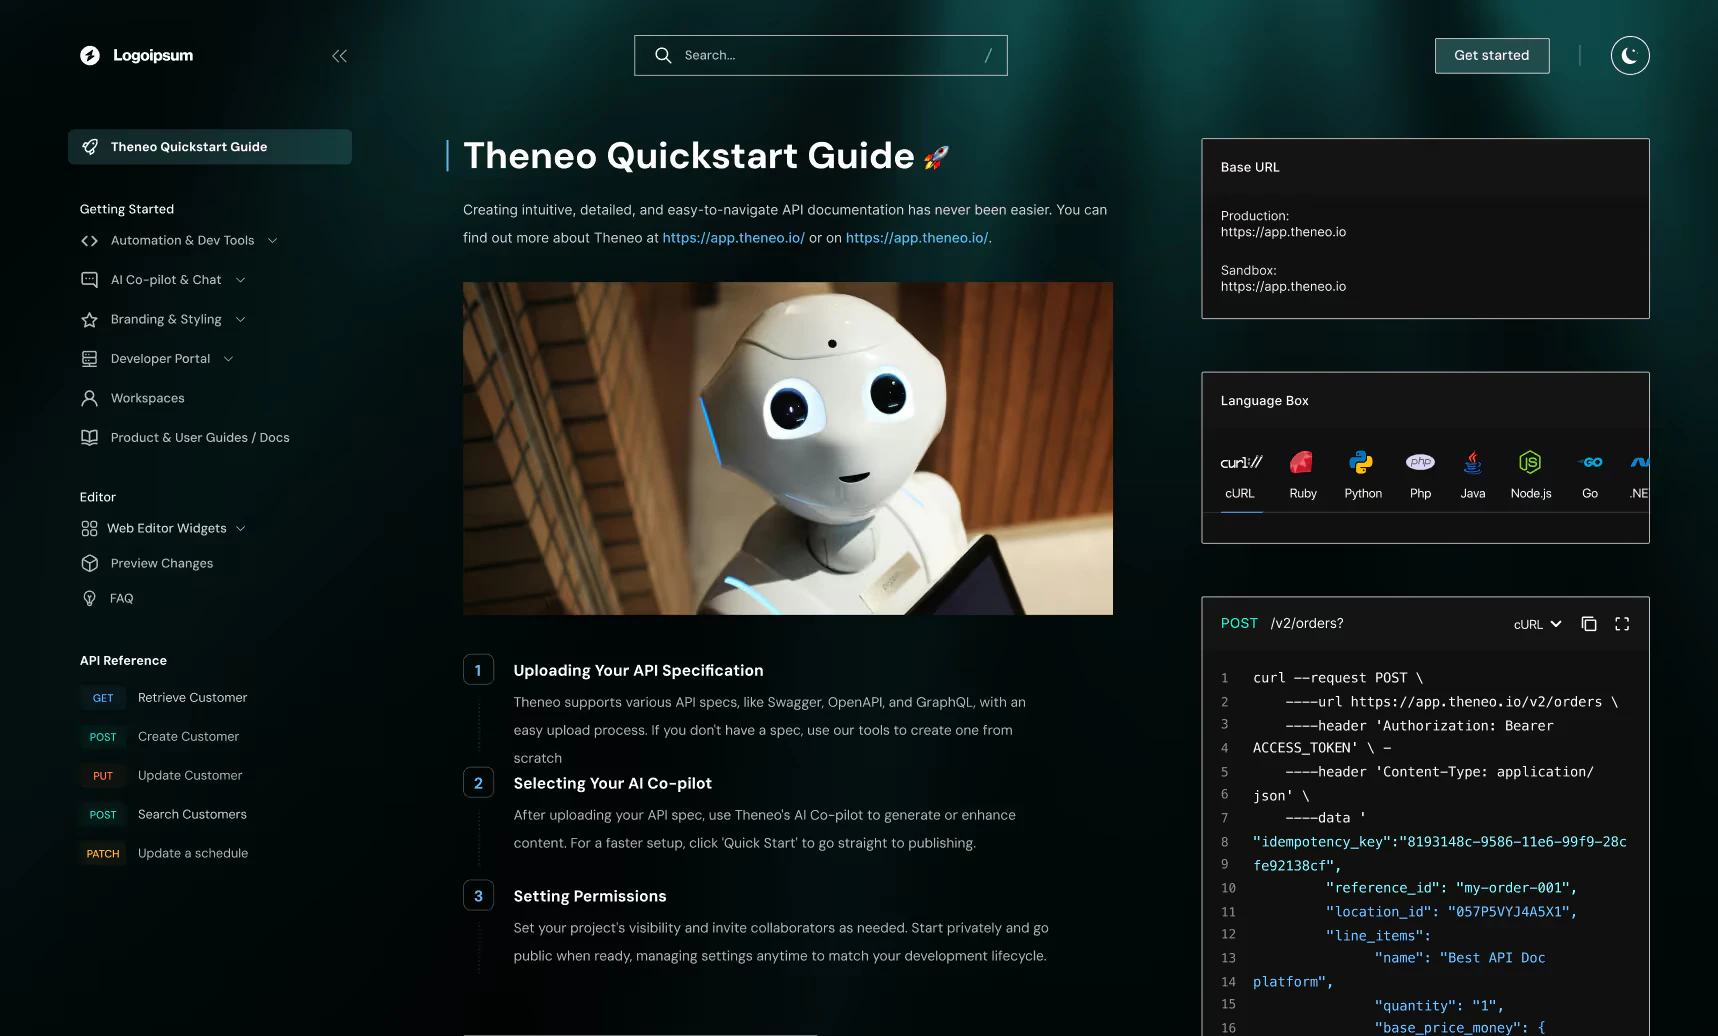The width and height of the screenshot is (1718, 1036).
Task: Expand the code sample to fullscreen
Action: tap(1622, 623)
